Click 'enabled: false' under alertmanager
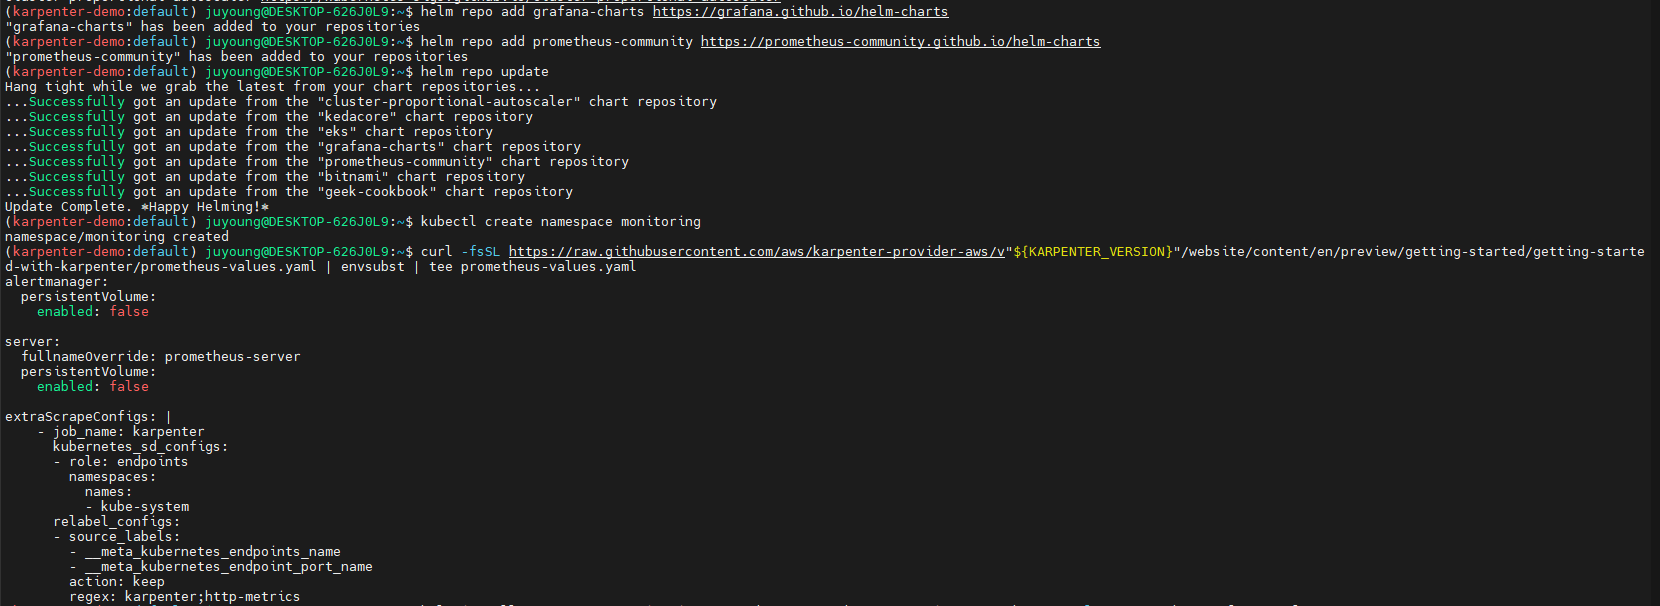Viewport: 1660px width, 606px height. tap(92, 312)
